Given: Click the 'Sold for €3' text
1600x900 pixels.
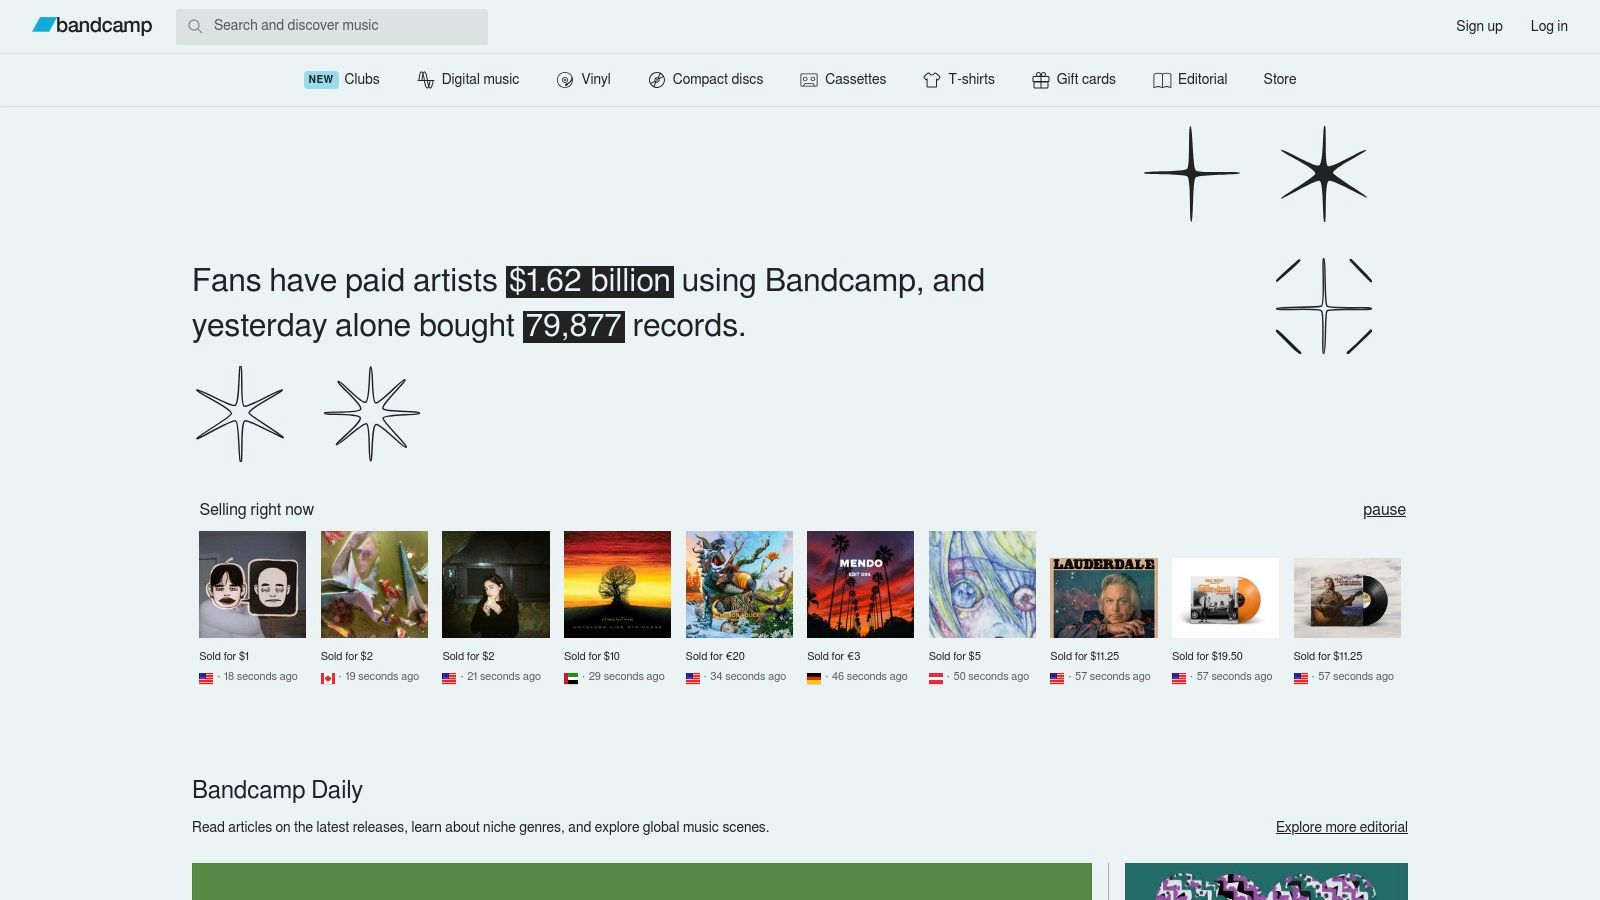Looking at the screenshot, I should [834, 656].
